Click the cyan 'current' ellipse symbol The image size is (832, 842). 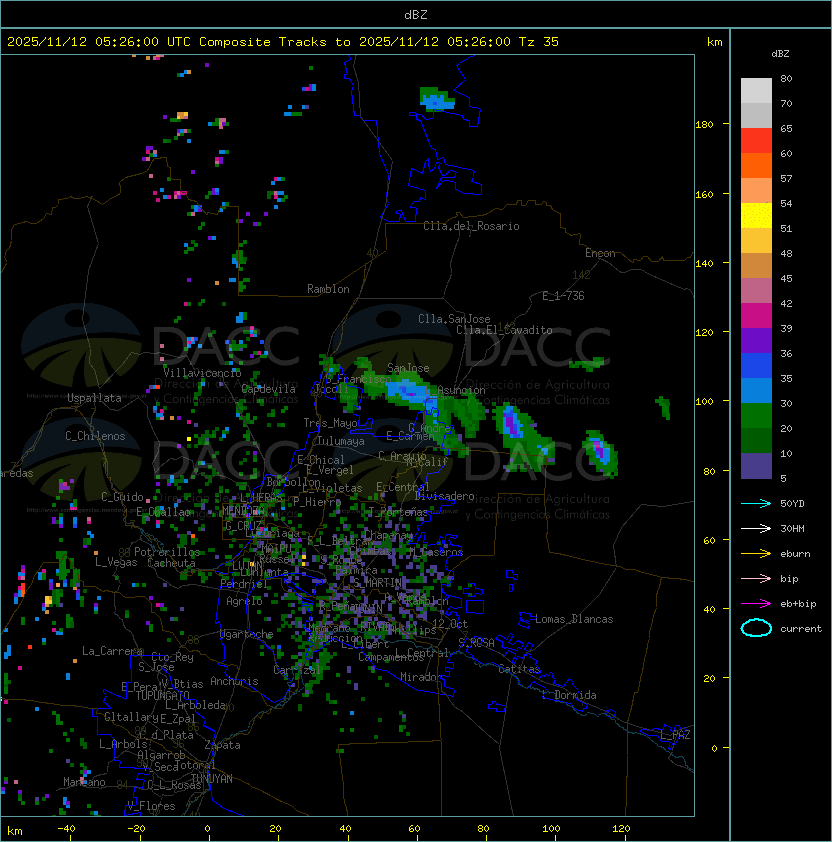[x=756, y=628]
